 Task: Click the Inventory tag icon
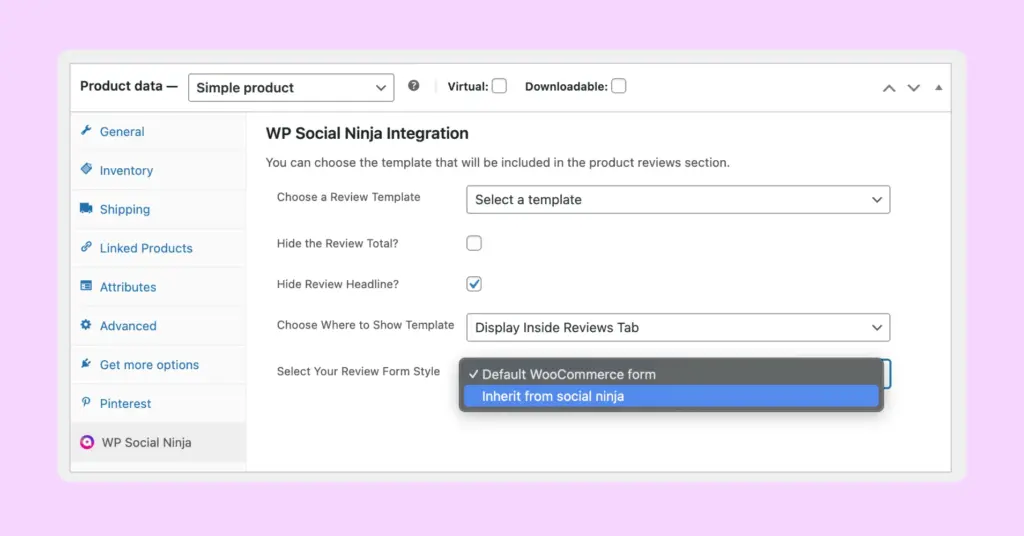point(86,170)
